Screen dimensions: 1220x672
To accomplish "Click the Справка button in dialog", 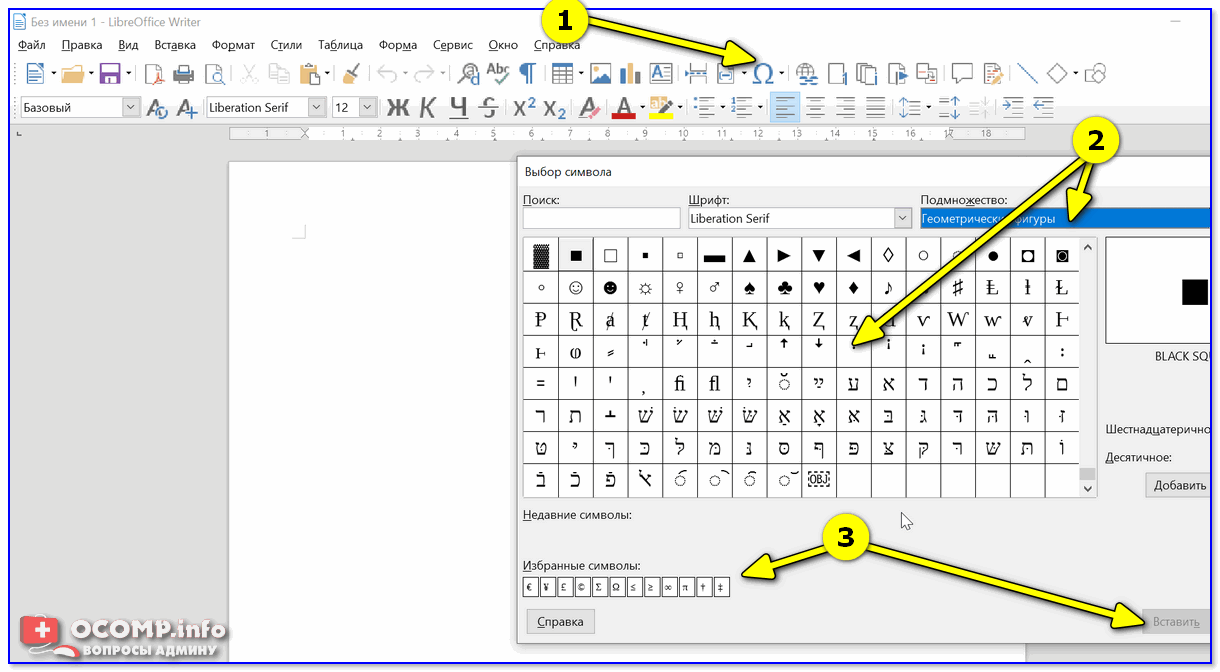I will (560, 621).
